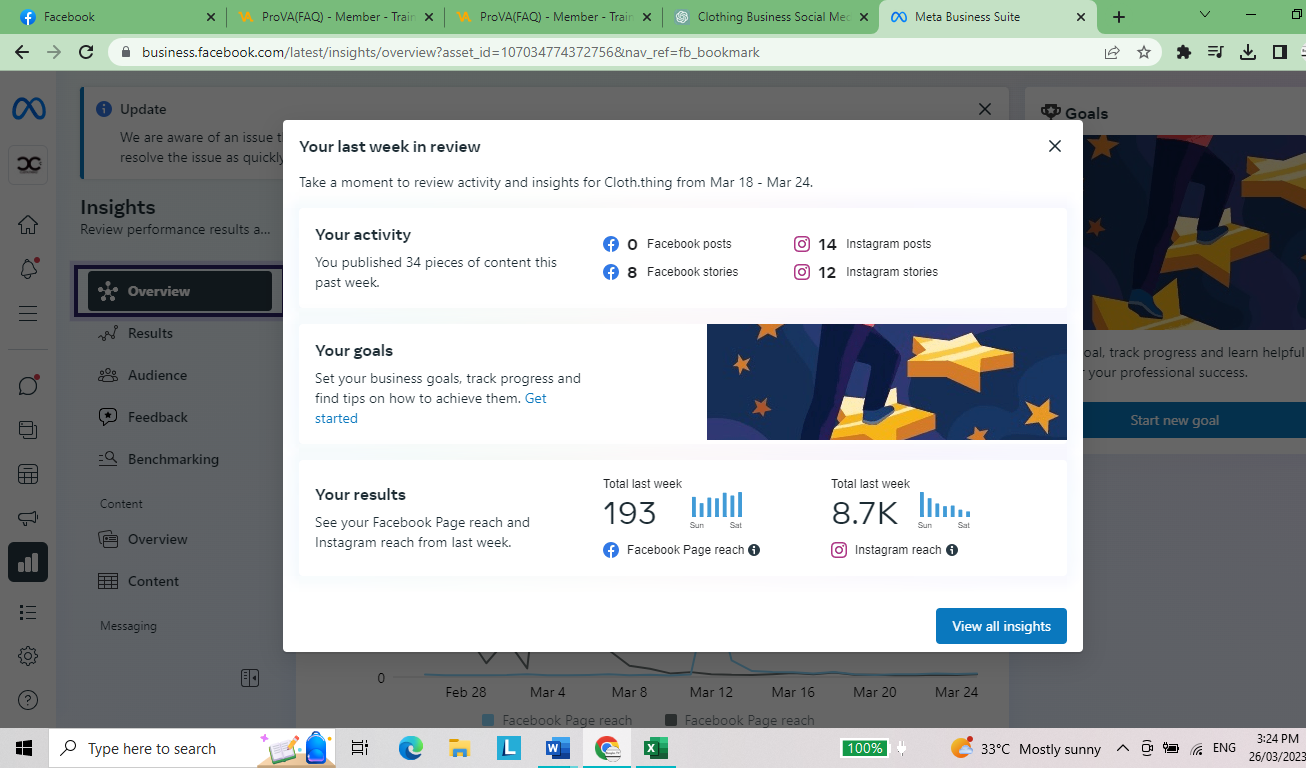Open the Inbox chat bubble icon
Viewport: 1306px width, 768px height.
click(28, 385)
